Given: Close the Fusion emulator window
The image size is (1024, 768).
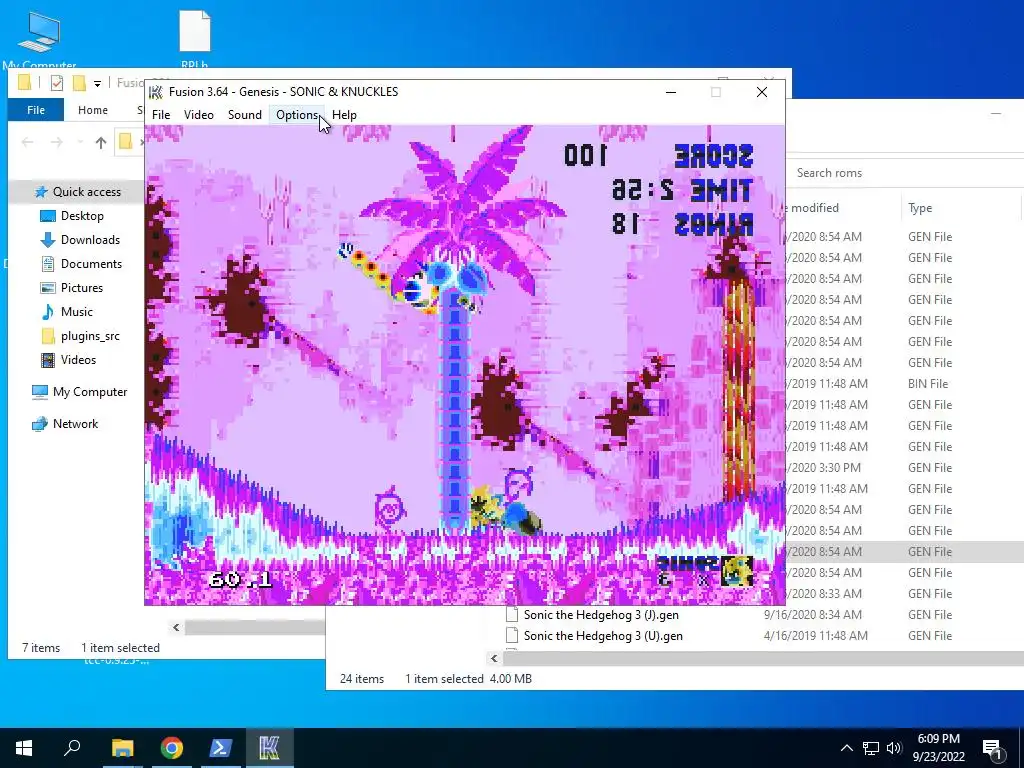Looking at the screenshot, I should 761,92.
